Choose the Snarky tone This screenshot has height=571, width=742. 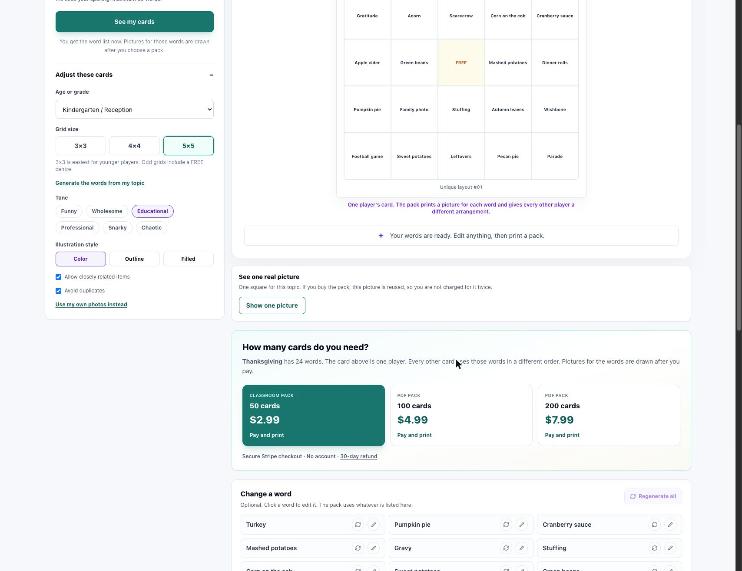[x=117, y=228]
